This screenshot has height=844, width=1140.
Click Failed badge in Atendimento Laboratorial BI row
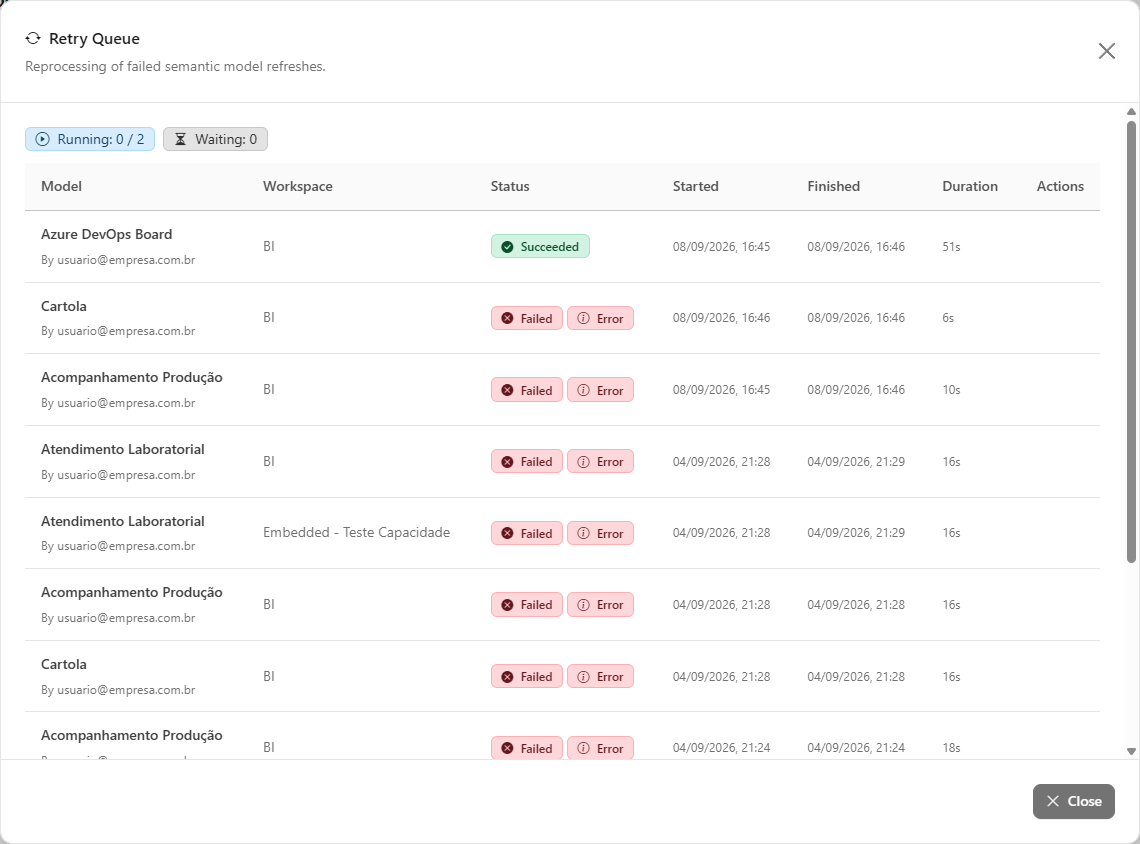coord(527,462)
